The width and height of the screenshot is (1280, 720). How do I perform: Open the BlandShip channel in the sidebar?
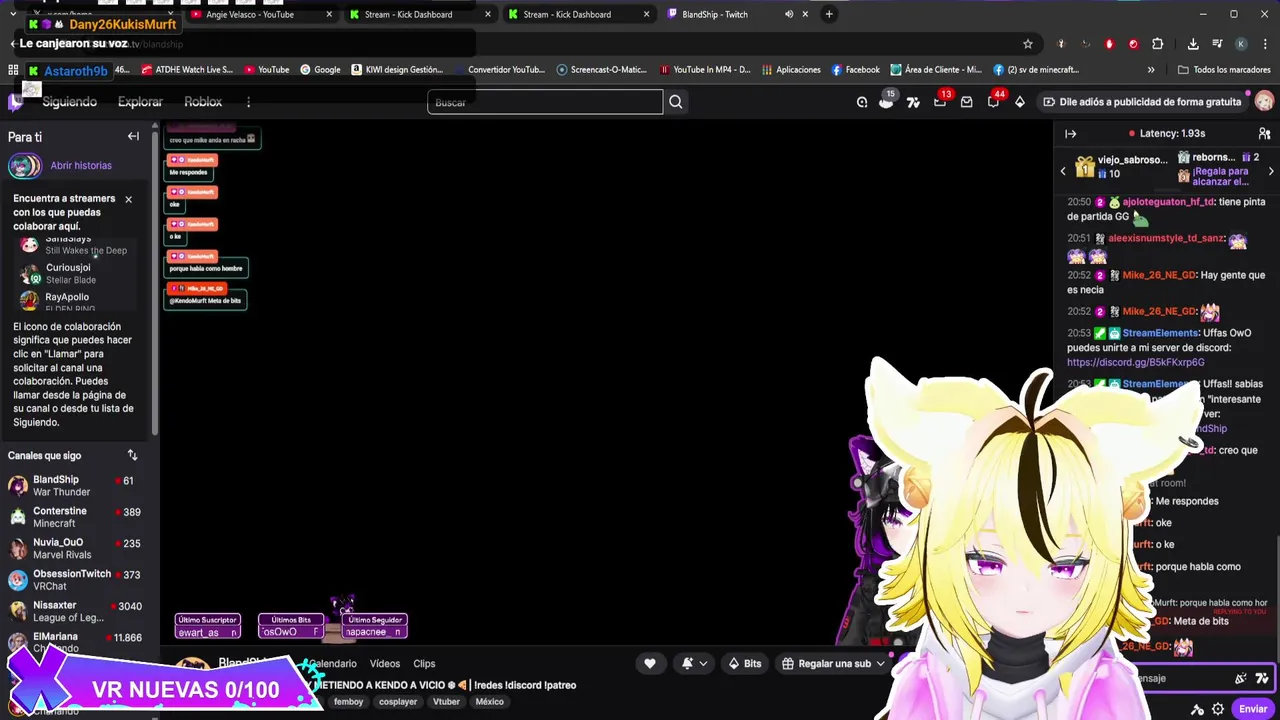click(x=75, y=486)
